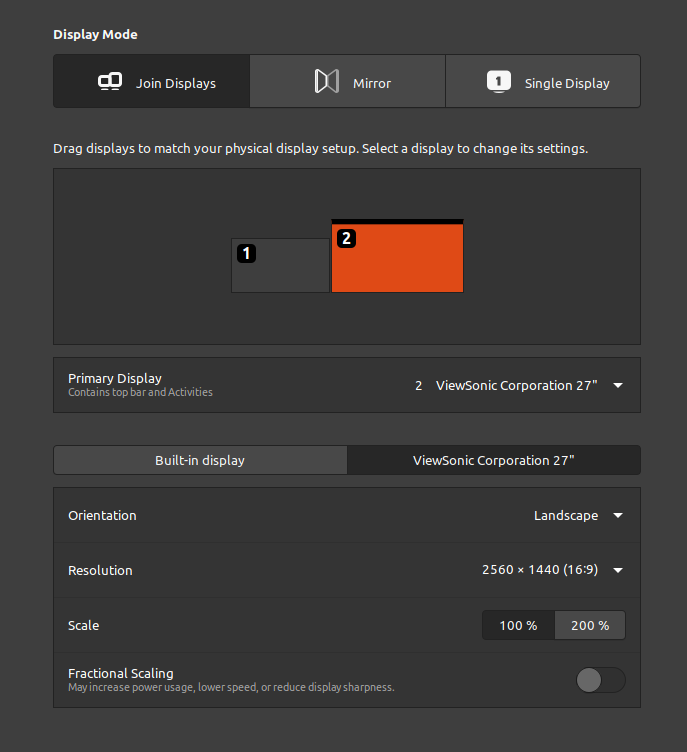Screen dimensions: 687x752
Task: Click the Join Displays overlapping monitors icon
Action: point(110,82)
